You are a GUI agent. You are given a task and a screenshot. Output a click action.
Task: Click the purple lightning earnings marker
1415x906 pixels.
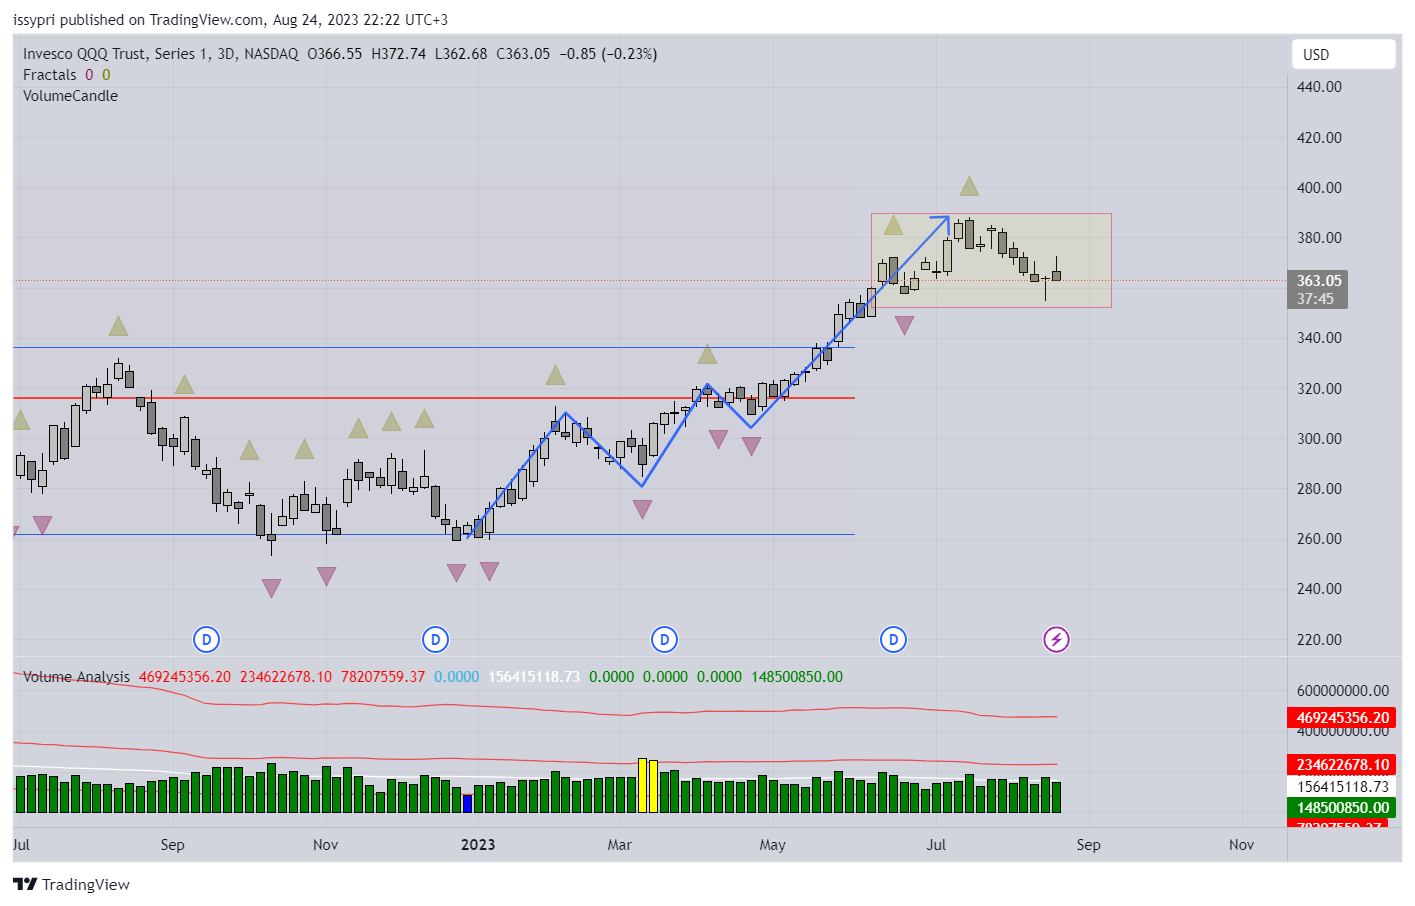(x=1056, y=639)
